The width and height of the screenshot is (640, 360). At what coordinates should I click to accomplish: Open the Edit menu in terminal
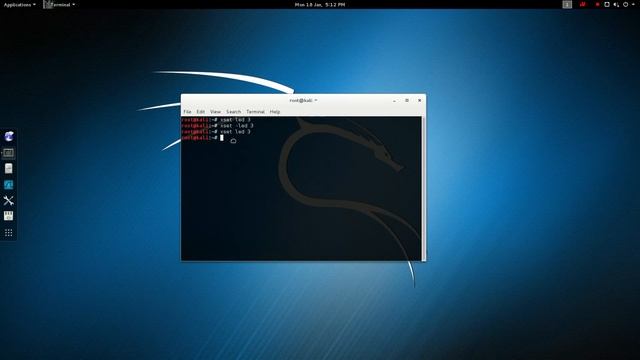200,111
